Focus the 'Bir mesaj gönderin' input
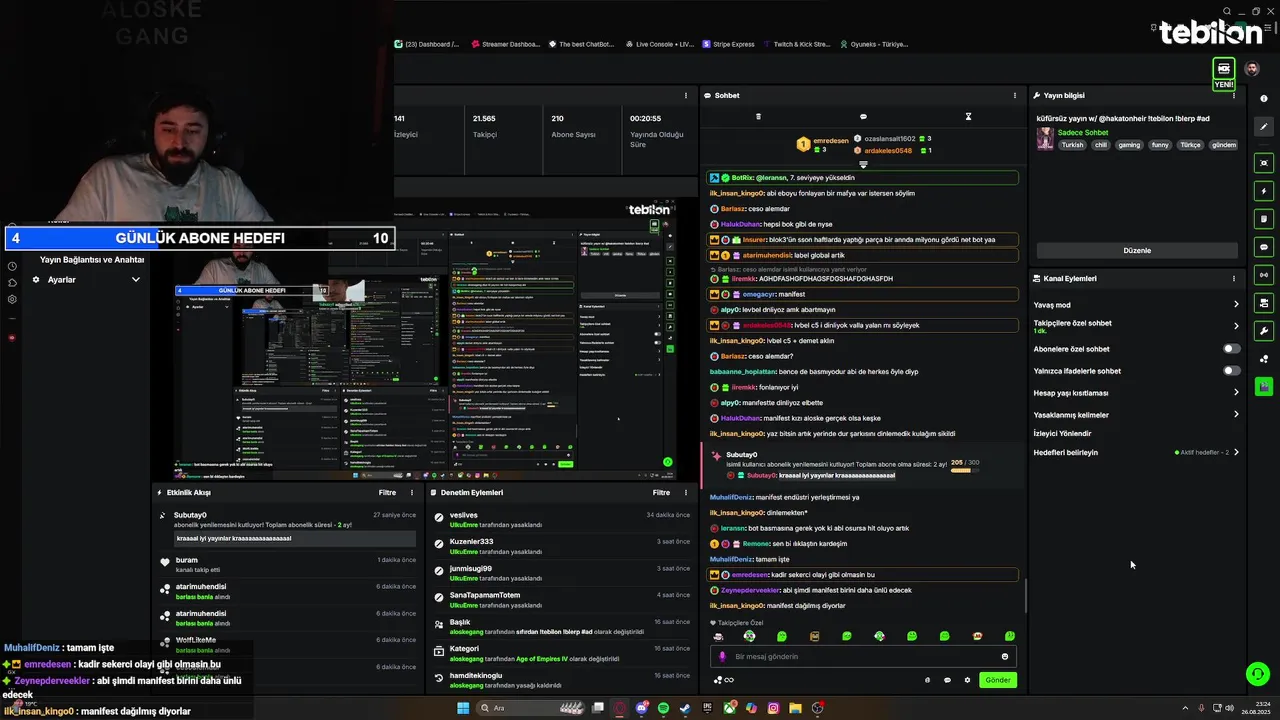This screenshot has height=720, width=1280. (865, 657)
